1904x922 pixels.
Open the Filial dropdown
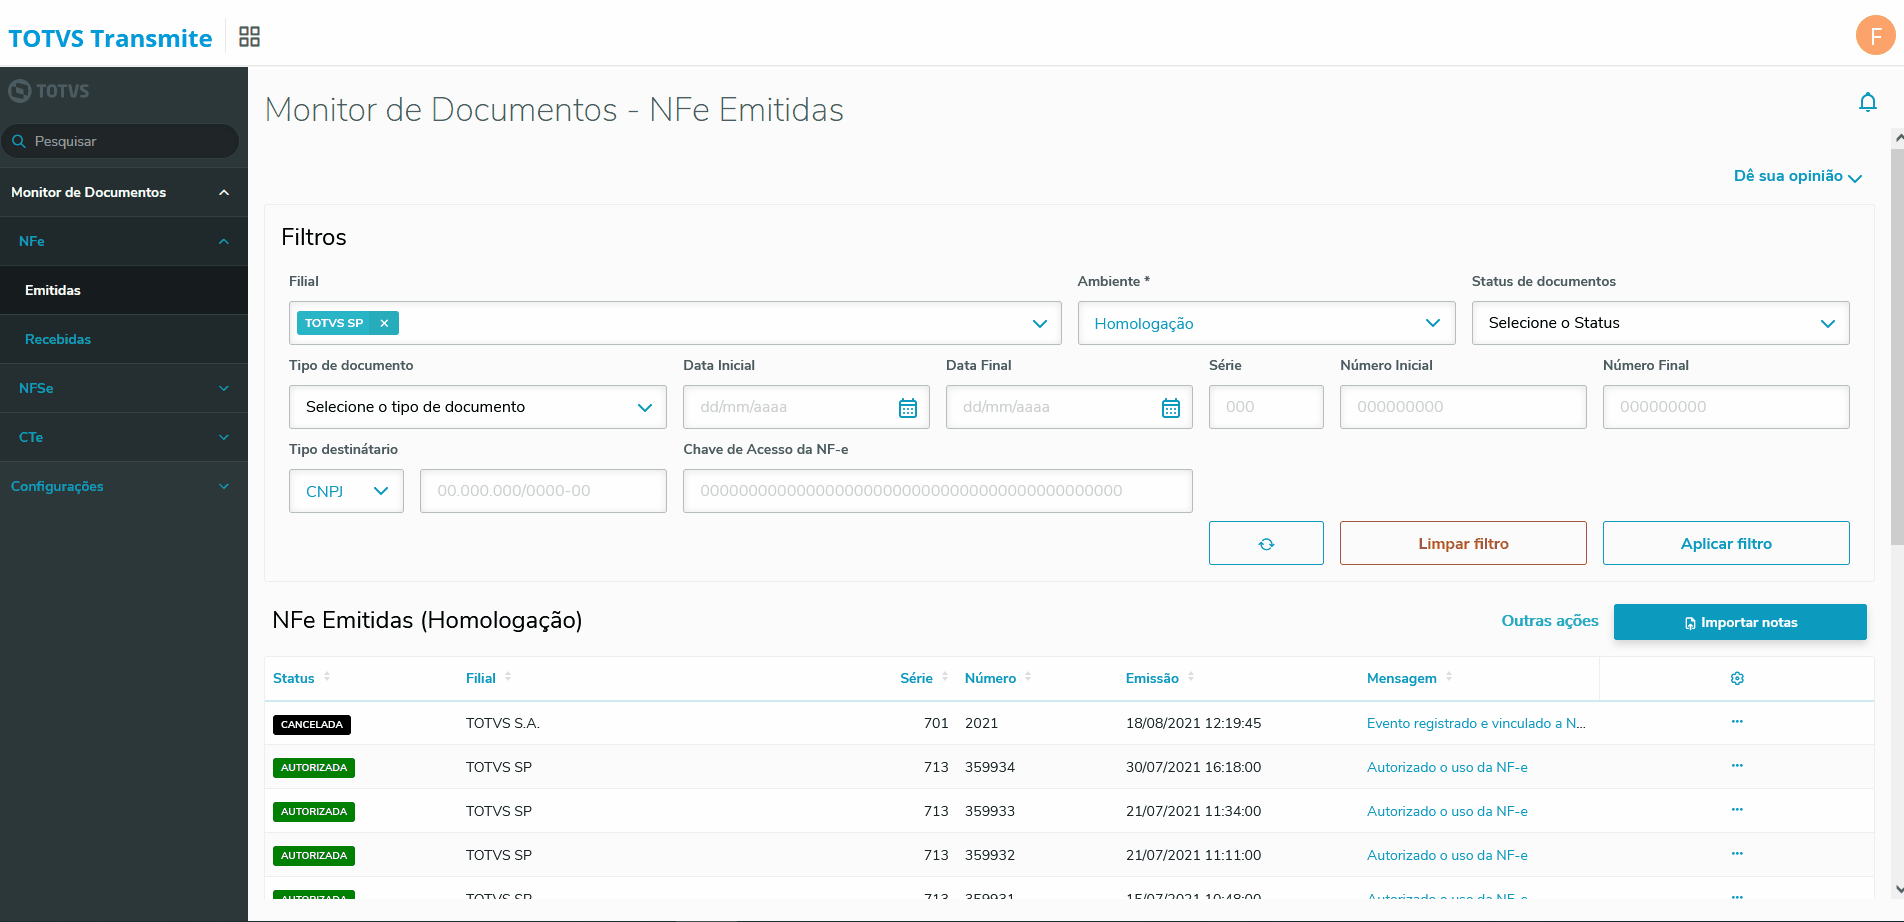(x=675, y=323)
